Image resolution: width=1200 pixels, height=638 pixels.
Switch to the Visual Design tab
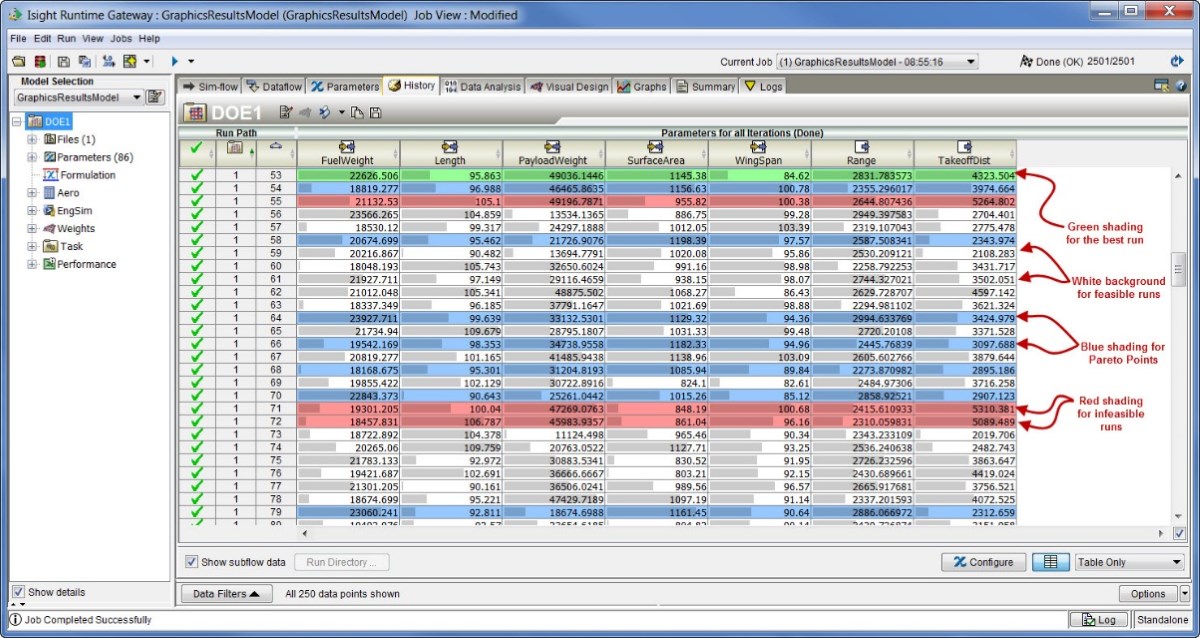coord(568,86)
